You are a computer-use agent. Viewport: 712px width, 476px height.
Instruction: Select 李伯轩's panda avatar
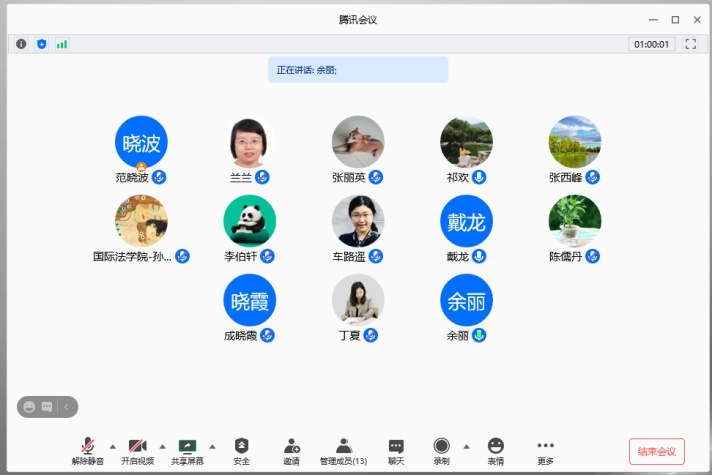pyautogui.click(x=249, y=221)
